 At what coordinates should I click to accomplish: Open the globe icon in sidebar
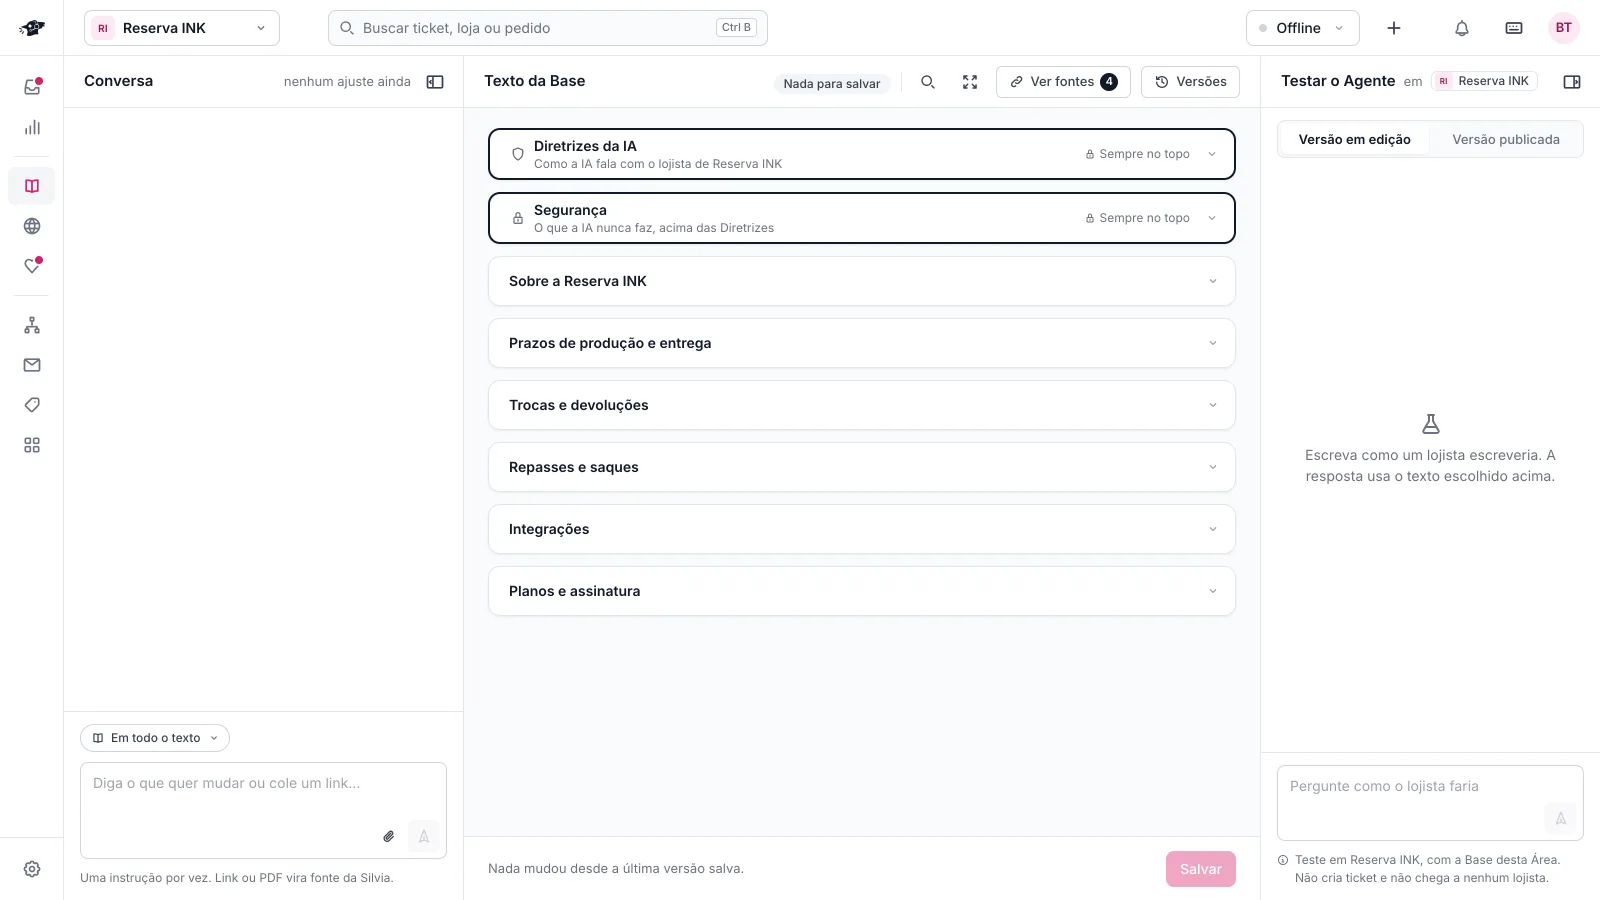[x=32, y=226]
